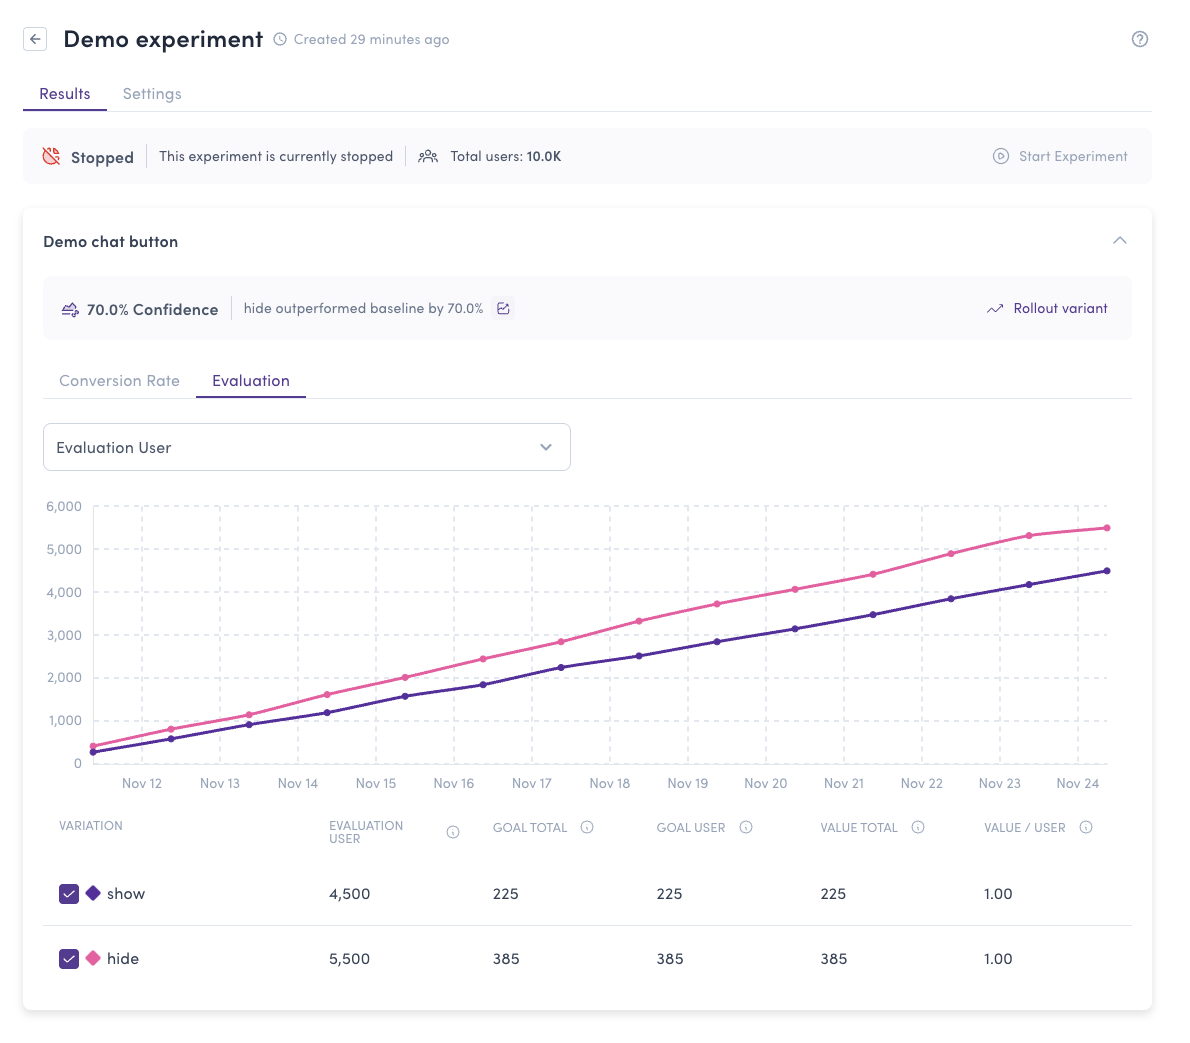The width and height of the screenshot is (1190, 1043).
Task: Click the info icon next to GOAL TOTAL
Action: (587, 827)
